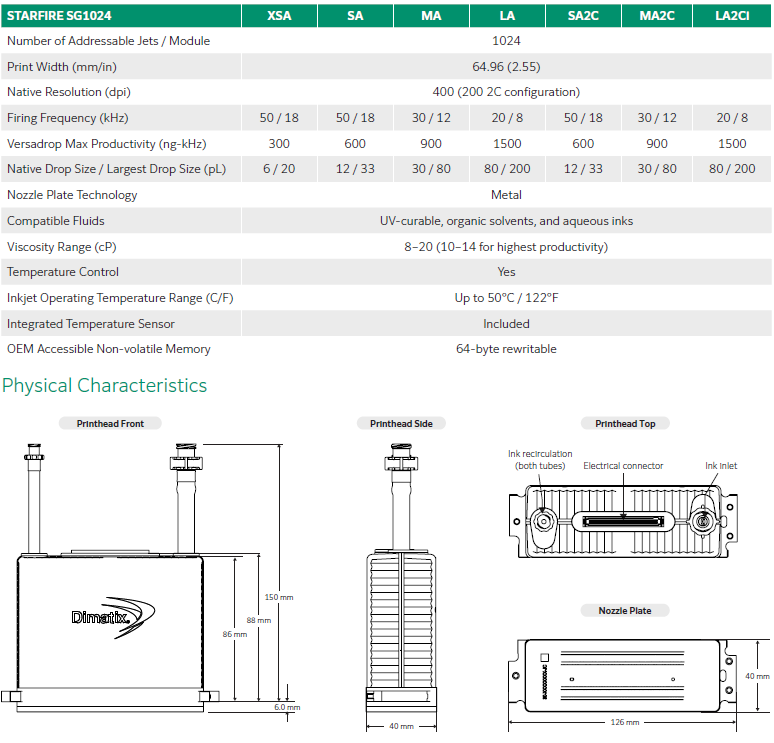Click the 'Print Width (mm/in)' label
The image size is (774, 743).
(x=62, y=67)
